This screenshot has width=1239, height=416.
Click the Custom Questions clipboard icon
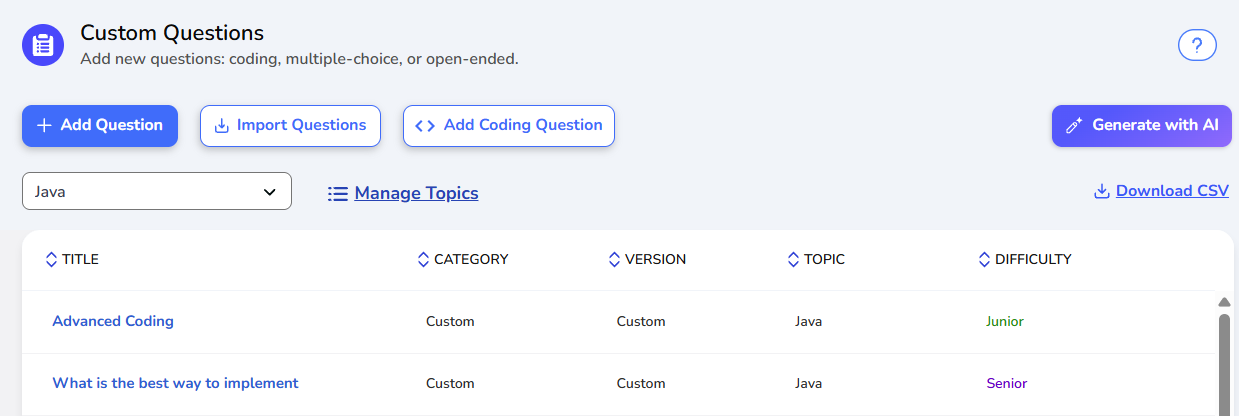43,46
